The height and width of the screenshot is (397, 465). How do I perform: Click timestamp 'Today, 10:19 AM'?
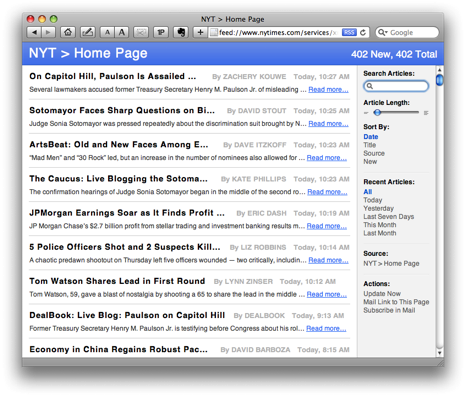pos(321,213)
